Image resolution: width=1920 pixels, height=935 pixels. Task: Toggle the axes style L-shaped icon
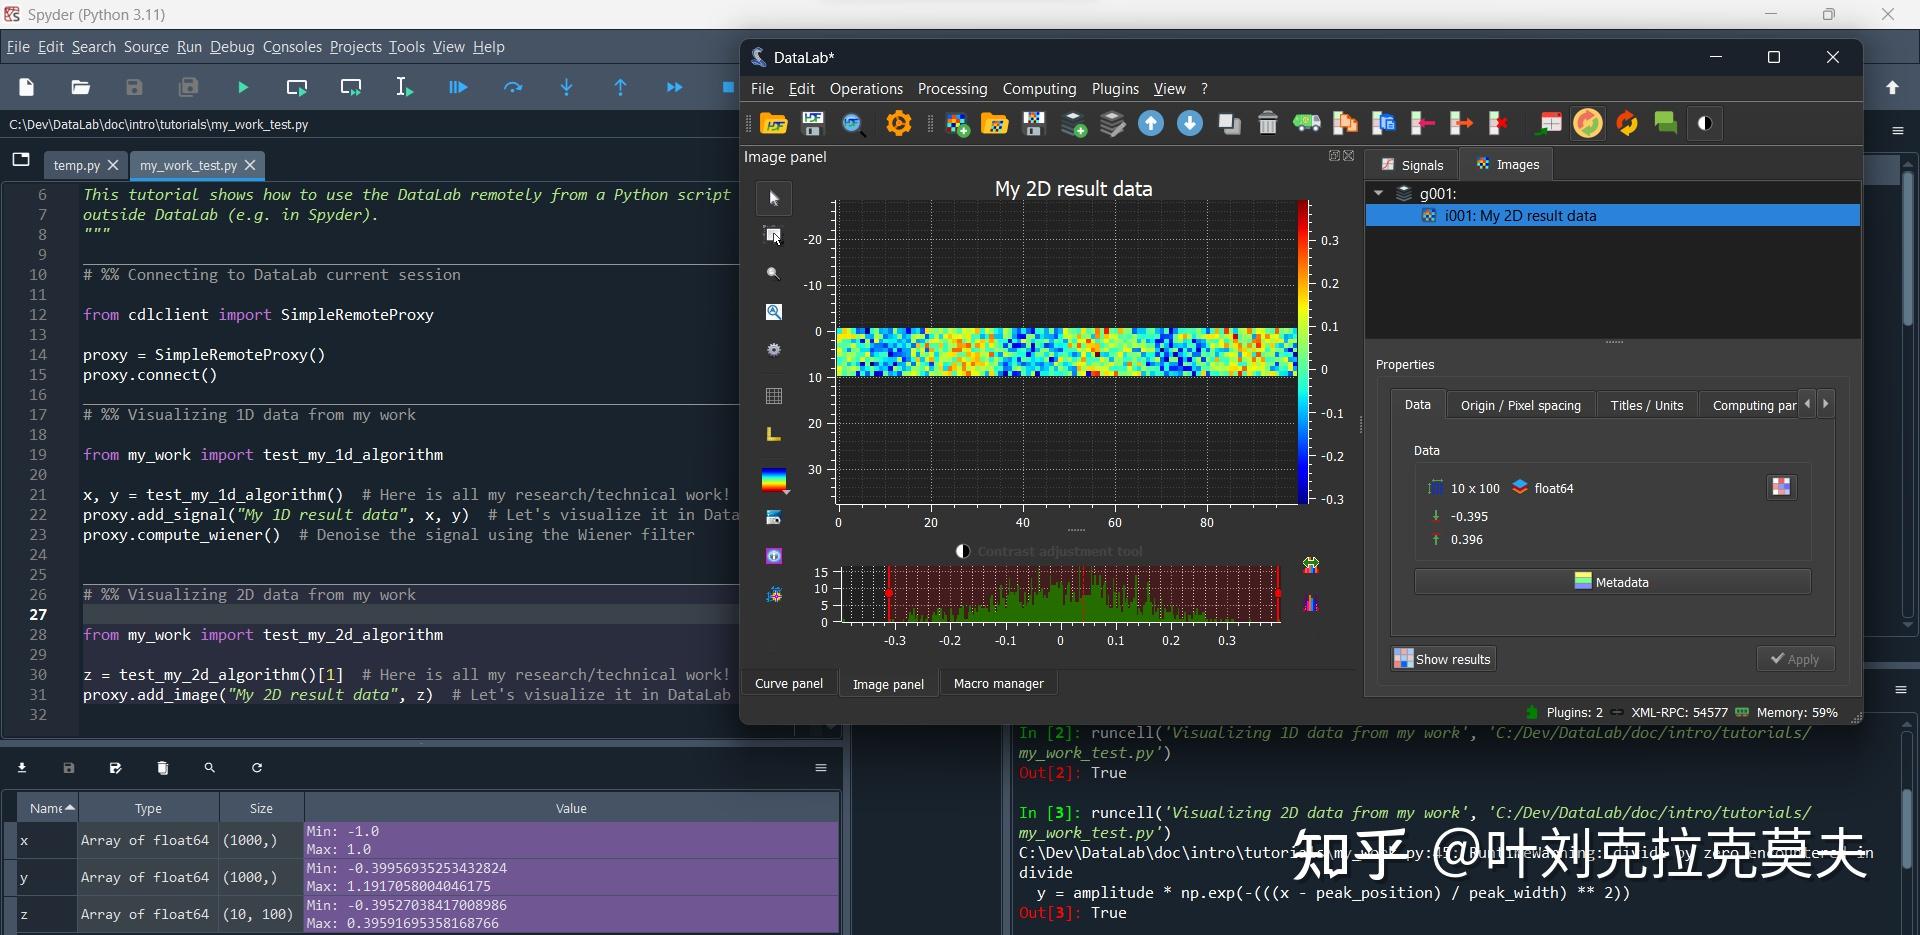(774, 434)
